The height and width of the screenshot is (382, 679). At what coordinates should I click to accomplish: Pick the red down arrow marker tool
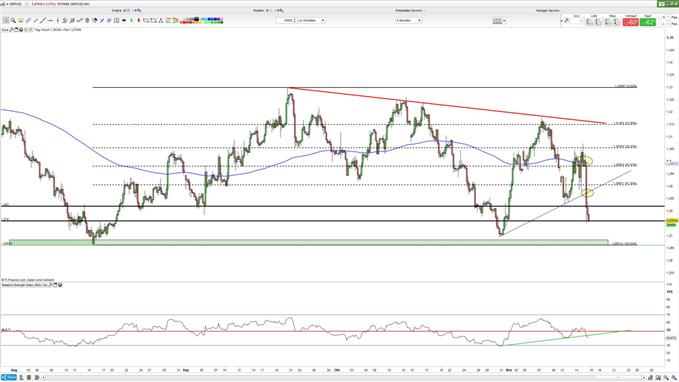139,20
